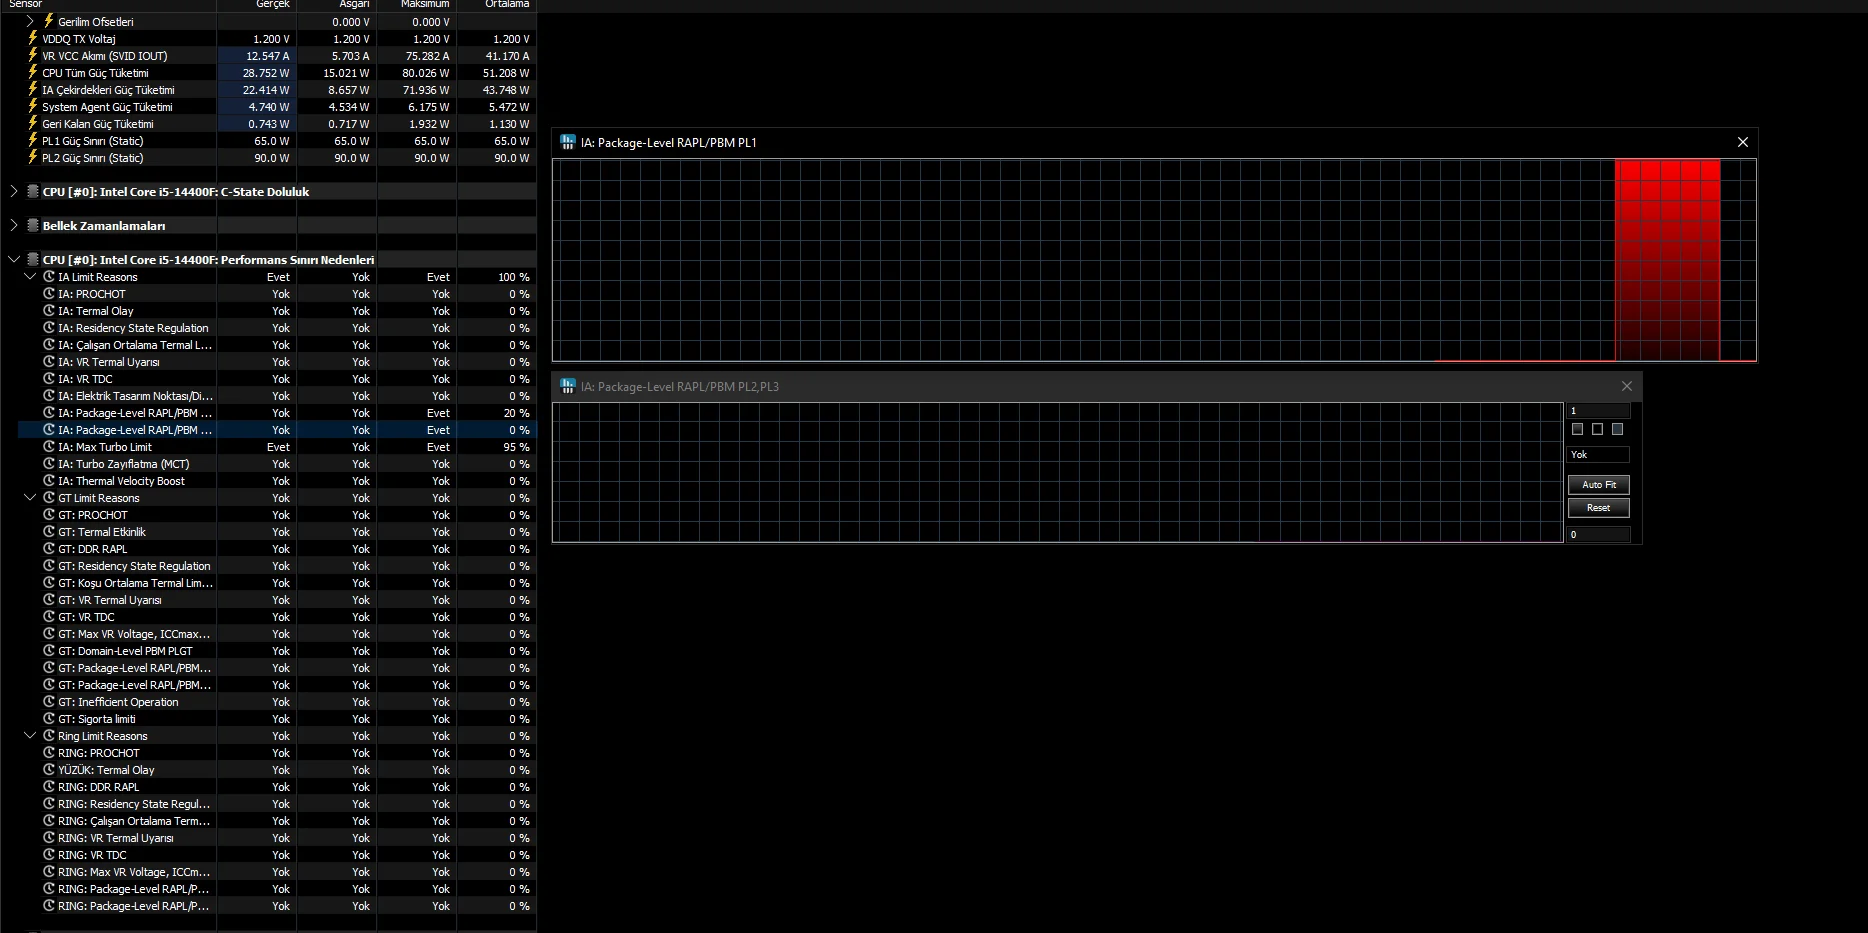
Task: Select the System Agent Güç Tüketimi lightning icon
Action: (33, 106)
